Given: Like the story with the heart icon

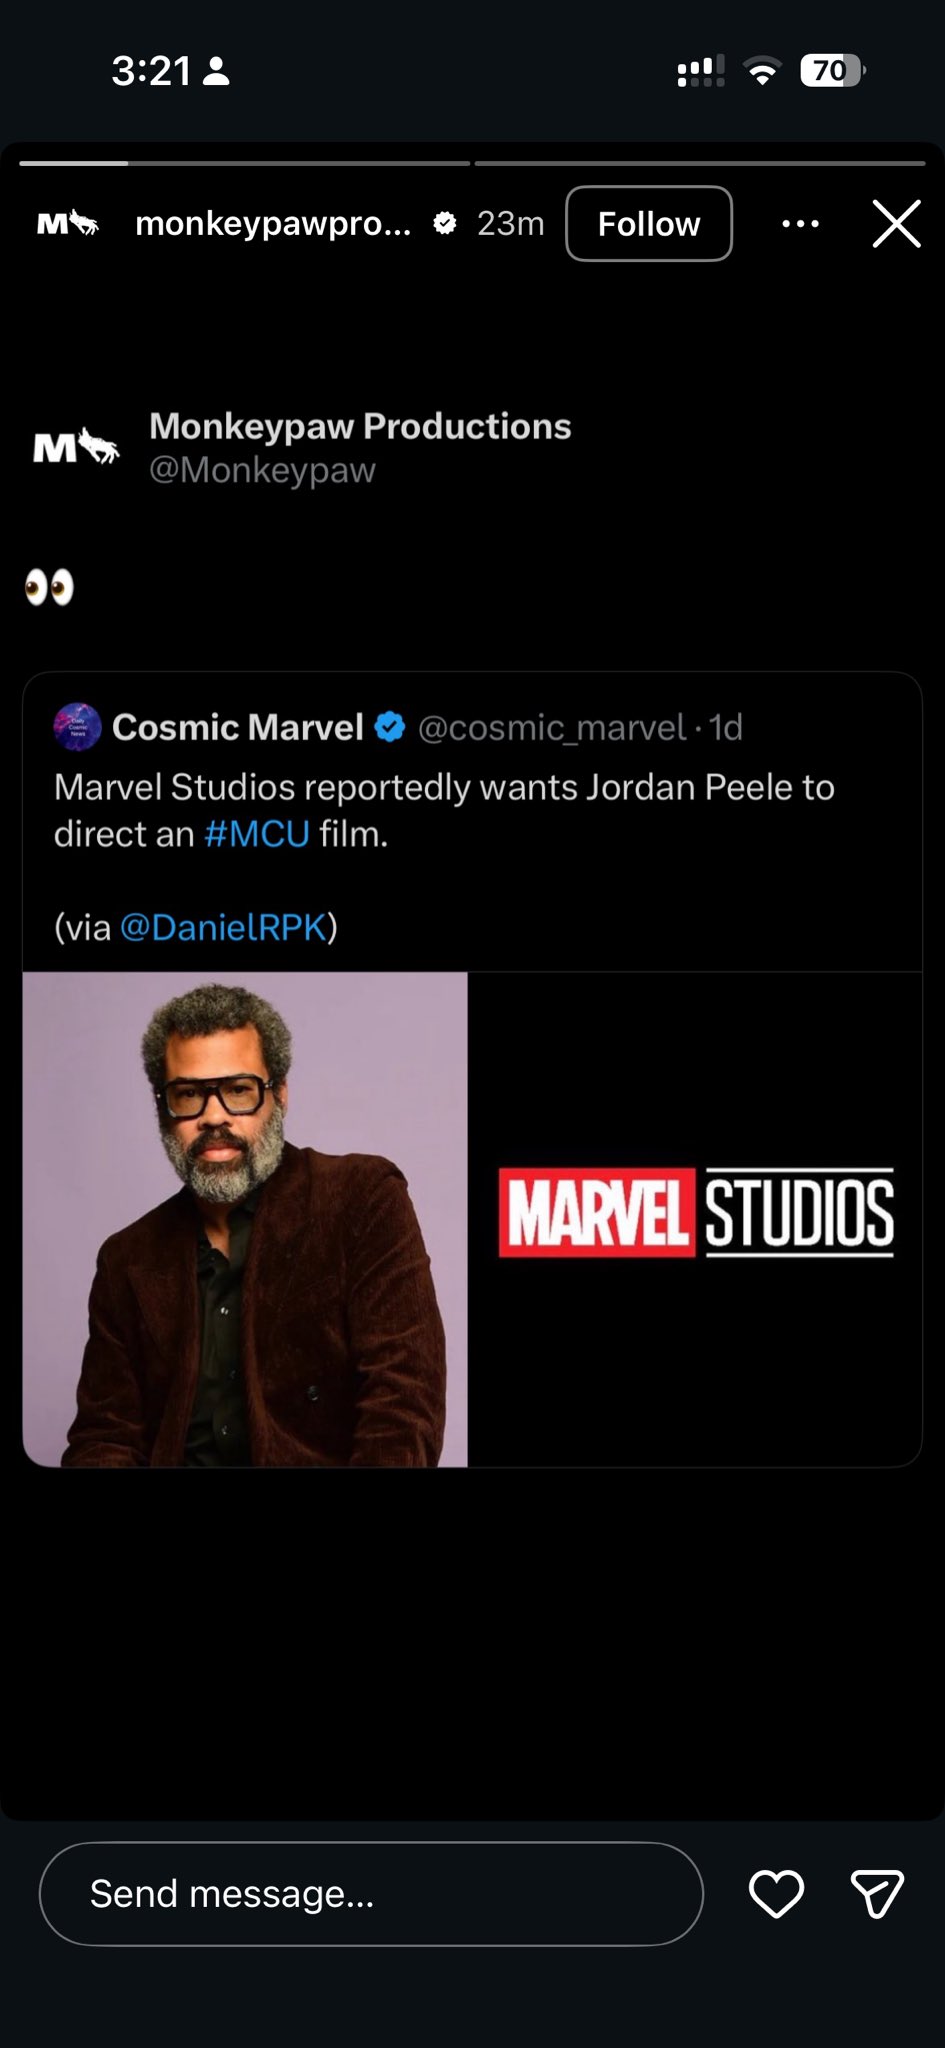Looking at the screenshot, I should 776,1894.
